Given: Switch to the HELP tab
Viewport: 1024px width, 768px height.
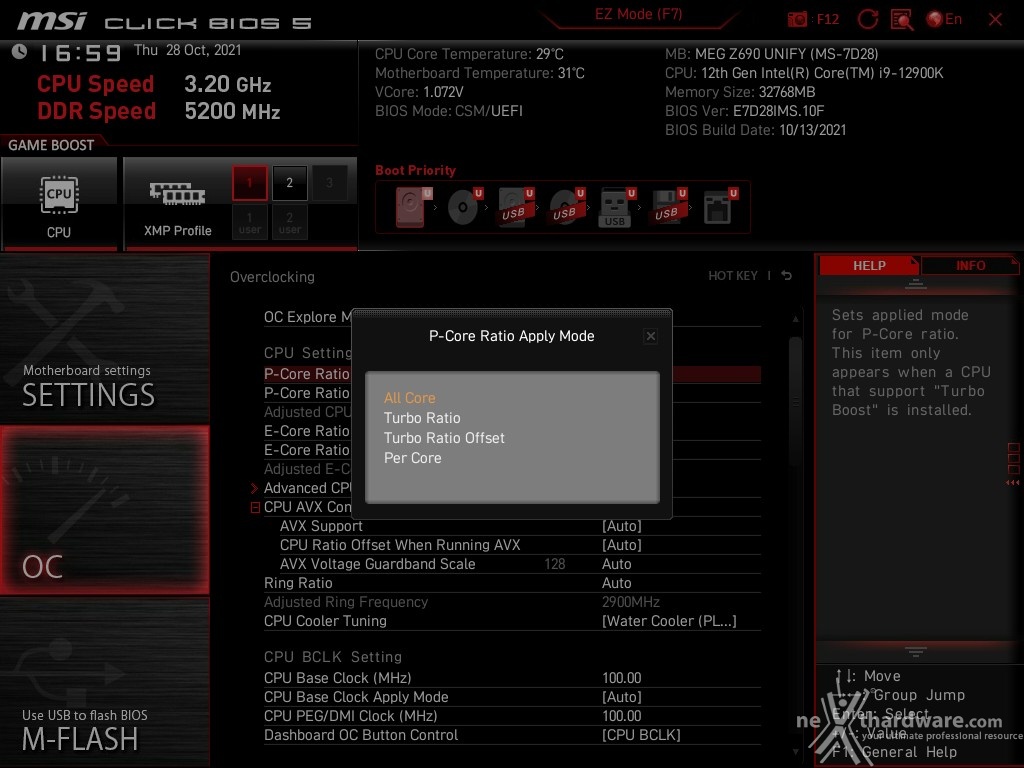Looking at the screenshot, I should (869, 266).
